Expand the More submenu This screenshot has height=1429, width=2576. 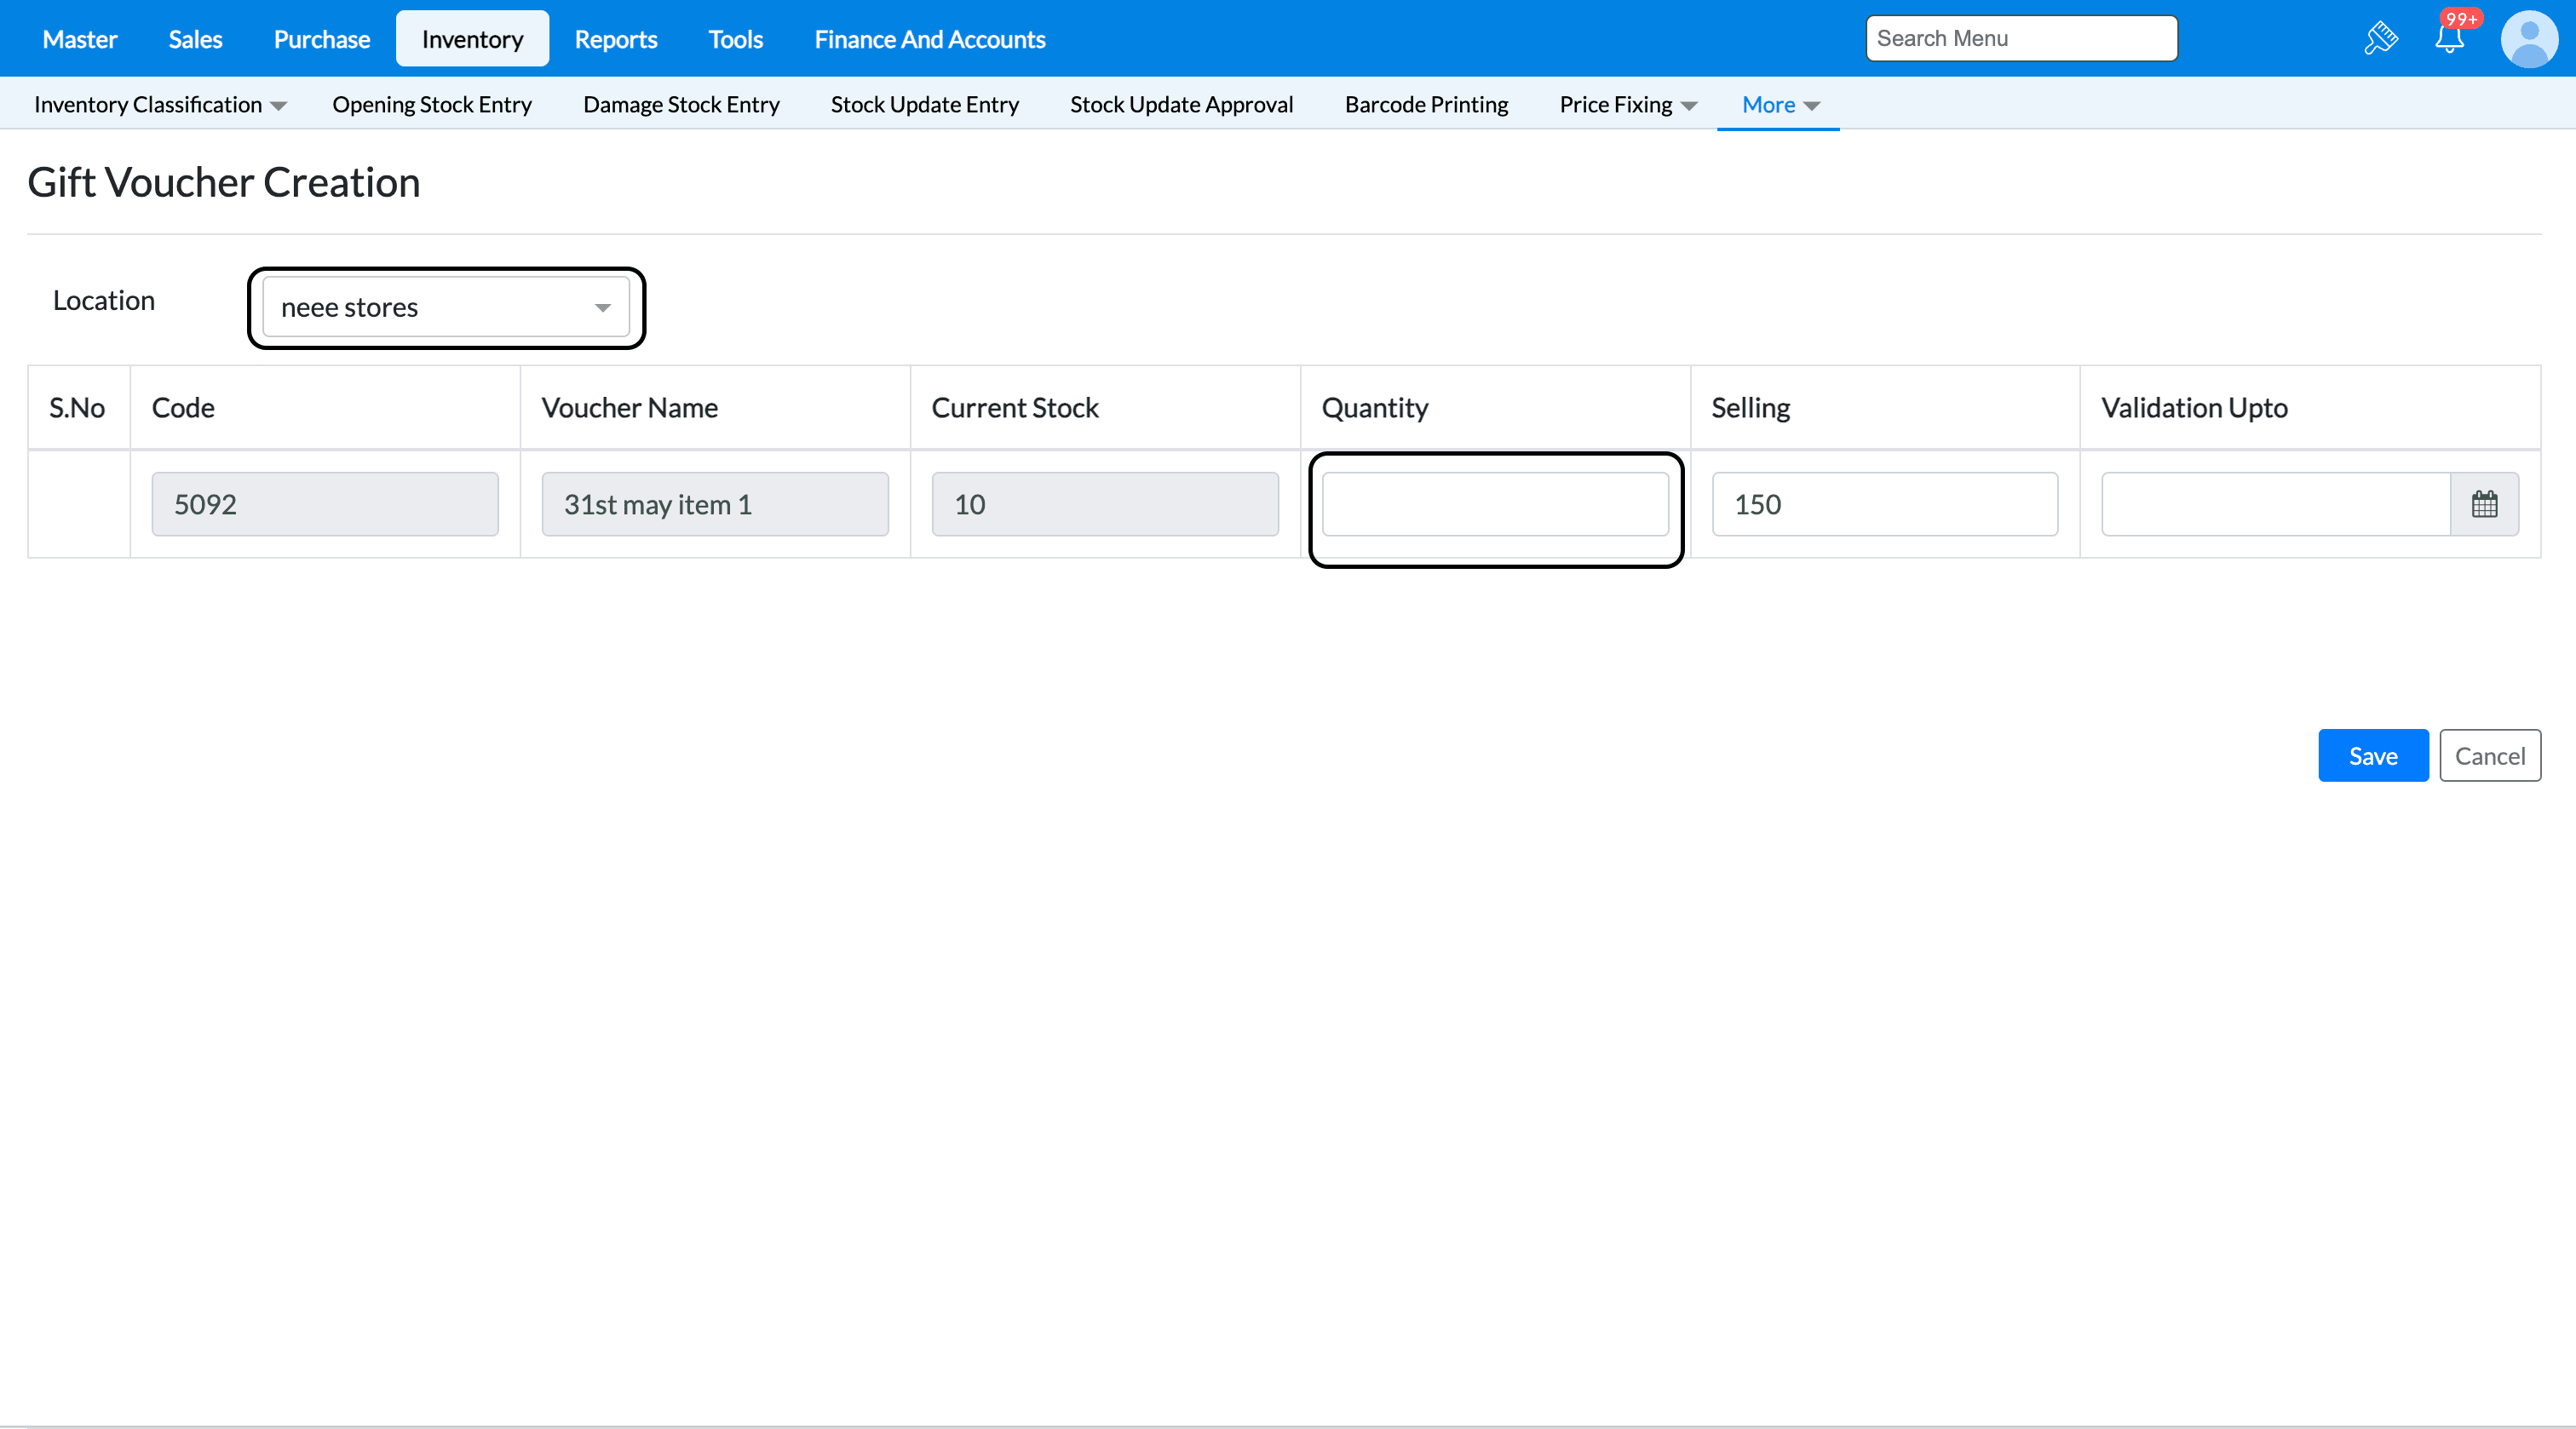click(x=1779, y=105)
